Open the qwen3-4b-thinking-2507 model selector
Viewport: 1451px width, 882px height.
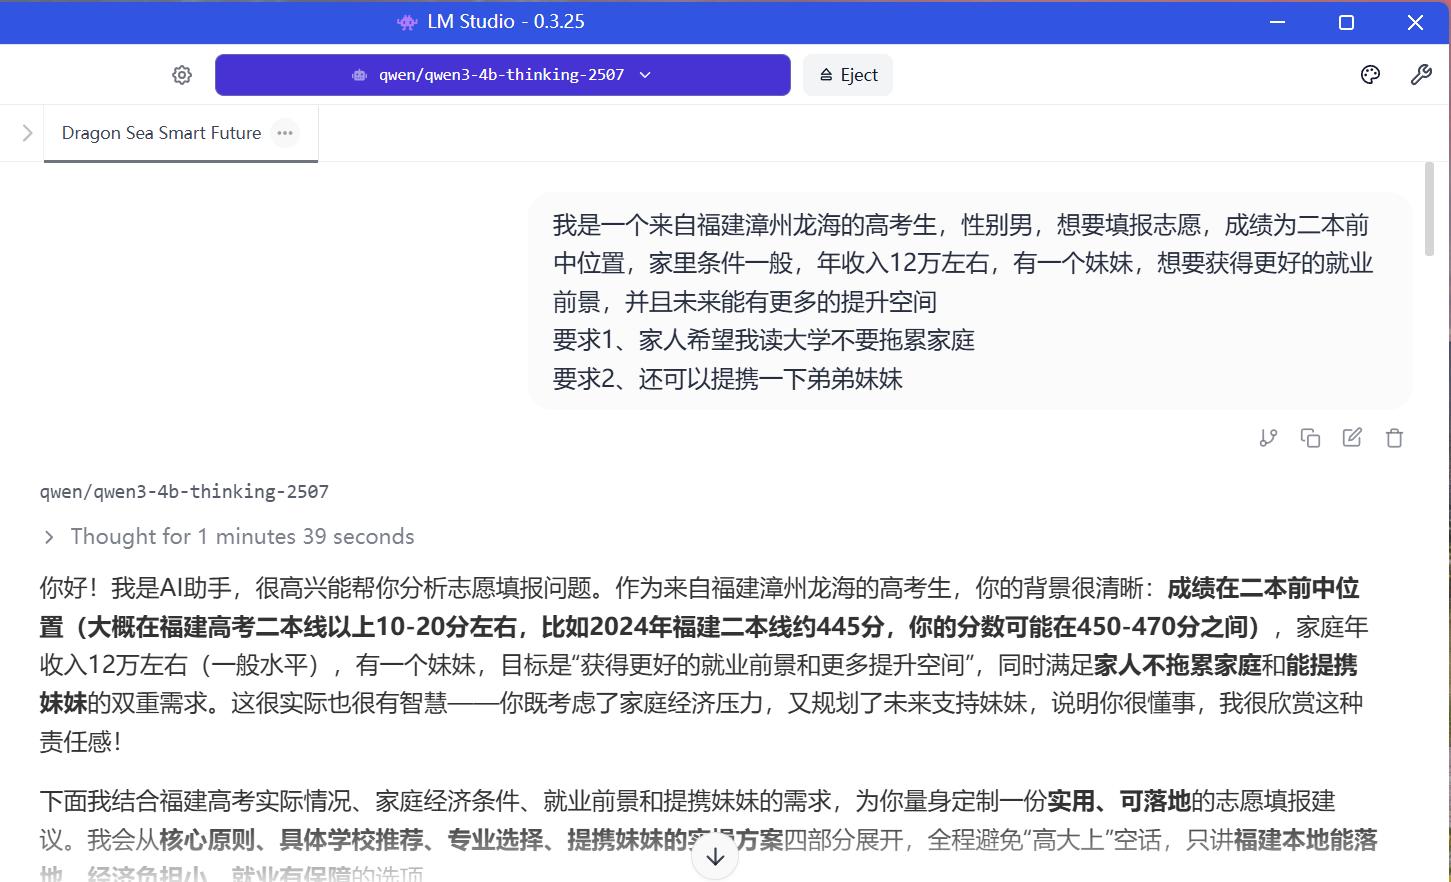(x=503, y=75)
